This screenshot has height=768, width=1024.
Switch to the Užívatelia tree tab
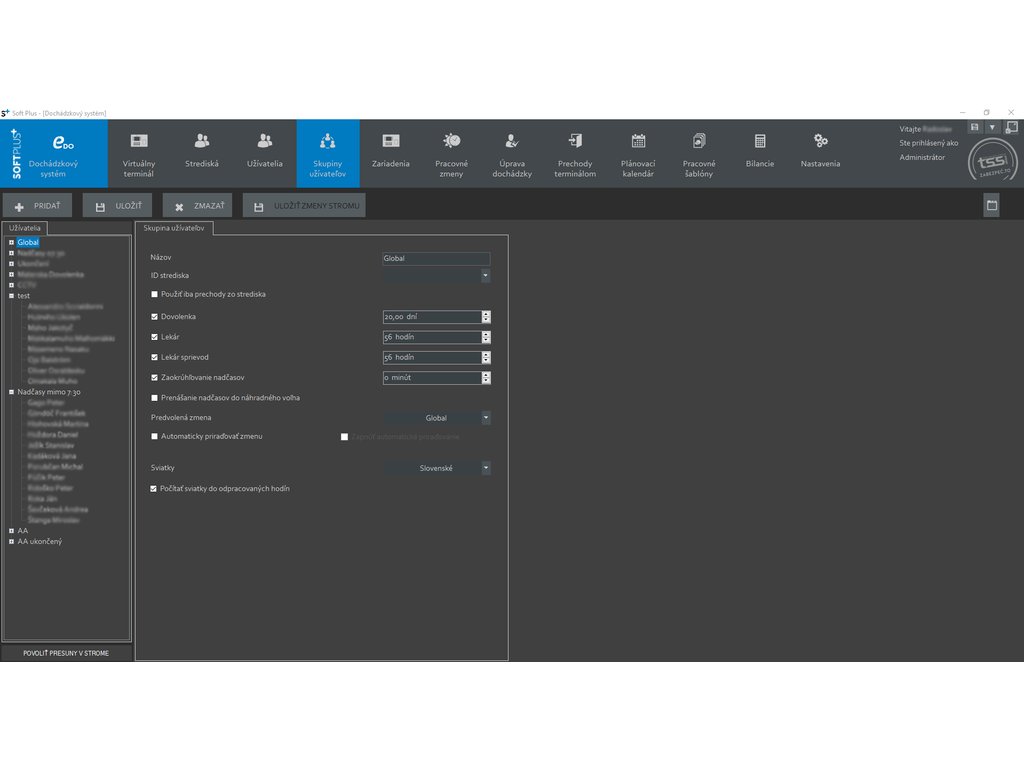pyautogui.click(x=25, y=228)
